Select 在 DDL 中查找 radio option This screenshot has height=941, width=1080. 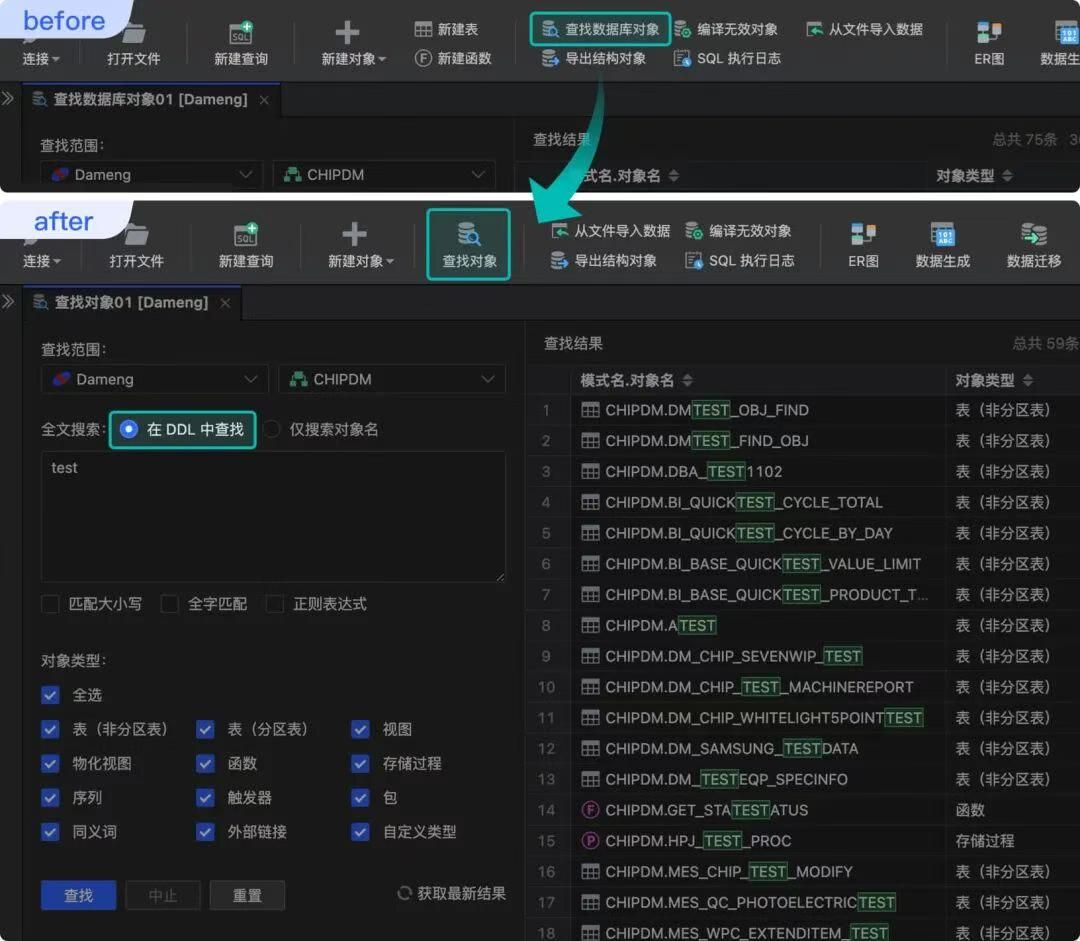[129, 429]
